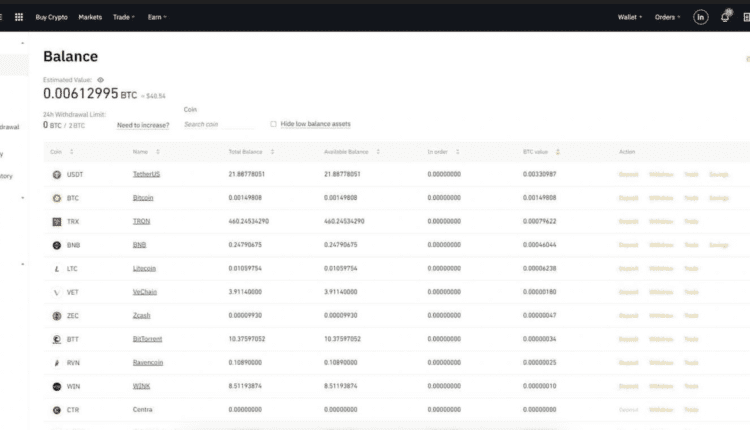Image resolution: width=750 pixels, height=430 pixels.
Task: Click Need to increase? link
Action: point(143,125)
